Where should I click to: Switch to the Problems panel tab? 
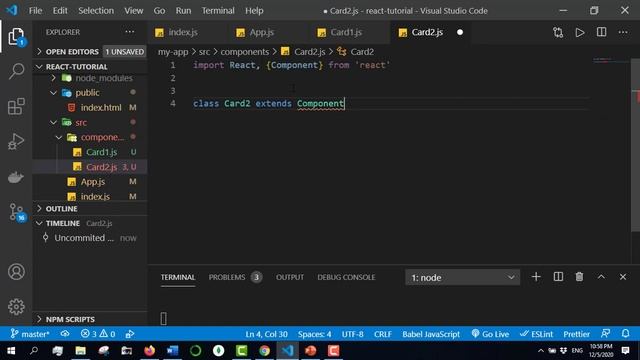pos(234,277)
